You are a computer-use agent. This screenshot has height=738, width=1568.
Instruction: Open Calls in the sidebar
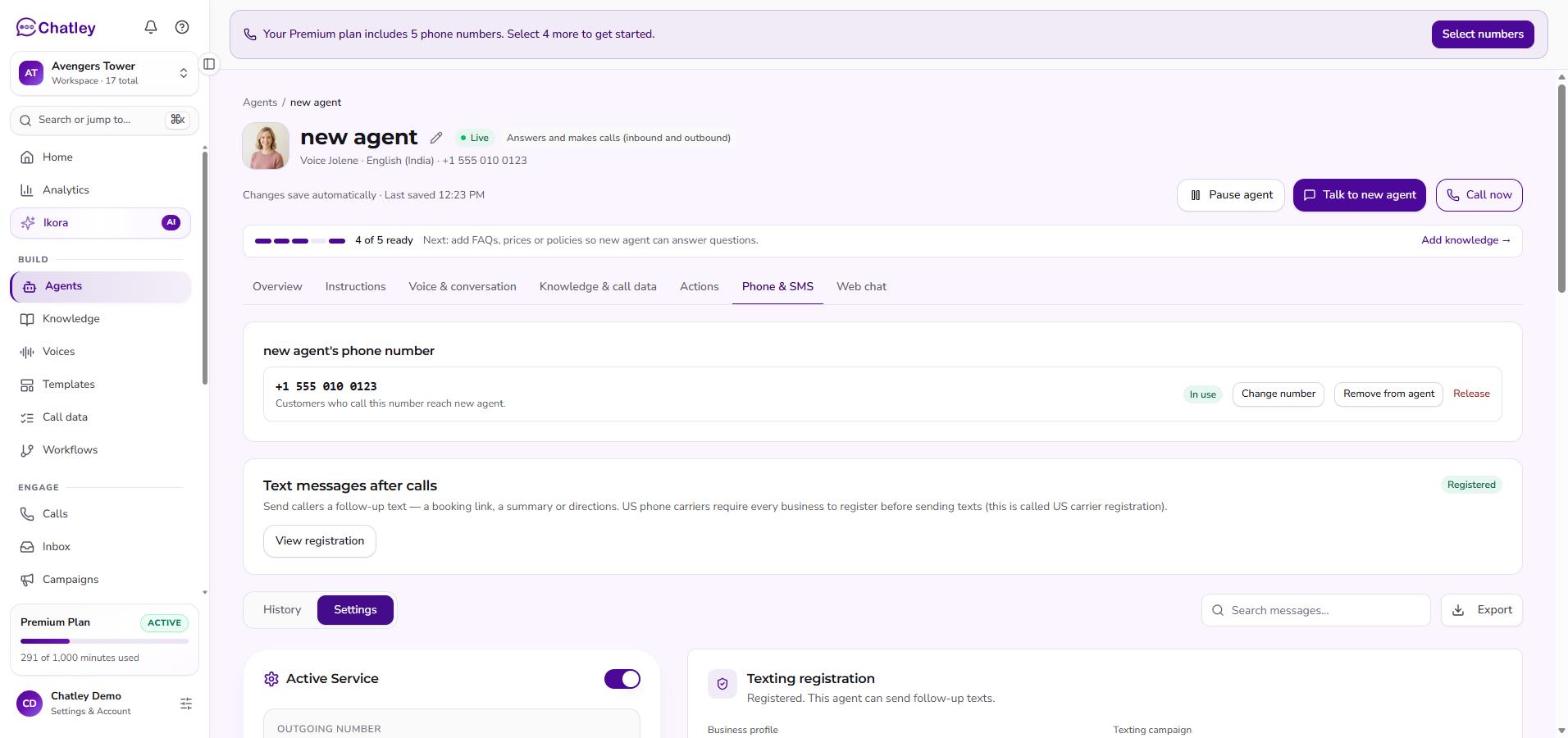pyautogui.click(x=100, y=514)
